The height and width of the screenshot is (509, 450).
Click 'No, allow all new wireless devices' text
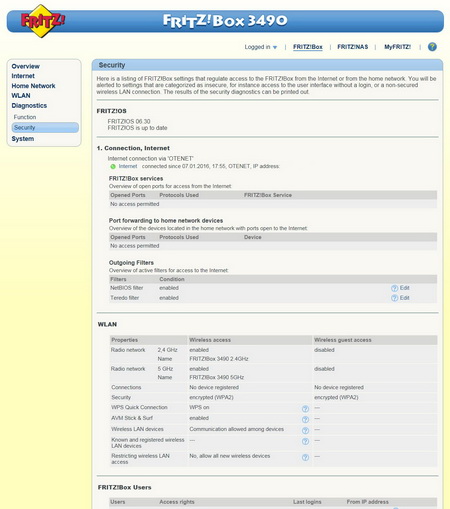pos(230,456)
